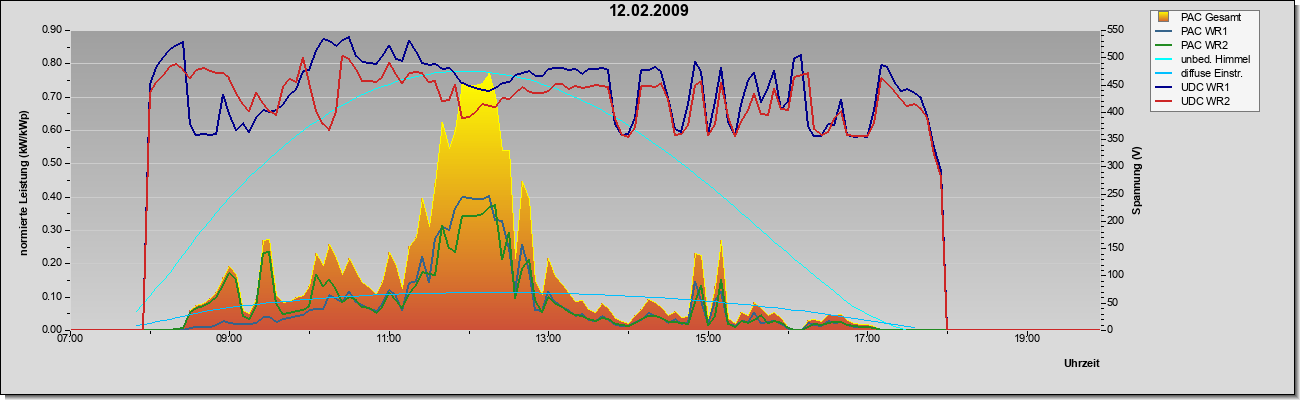The image size is (1300, 400).
Task: Click the green line marker beside PAC WR2
Action: [x=1164, y=45]
